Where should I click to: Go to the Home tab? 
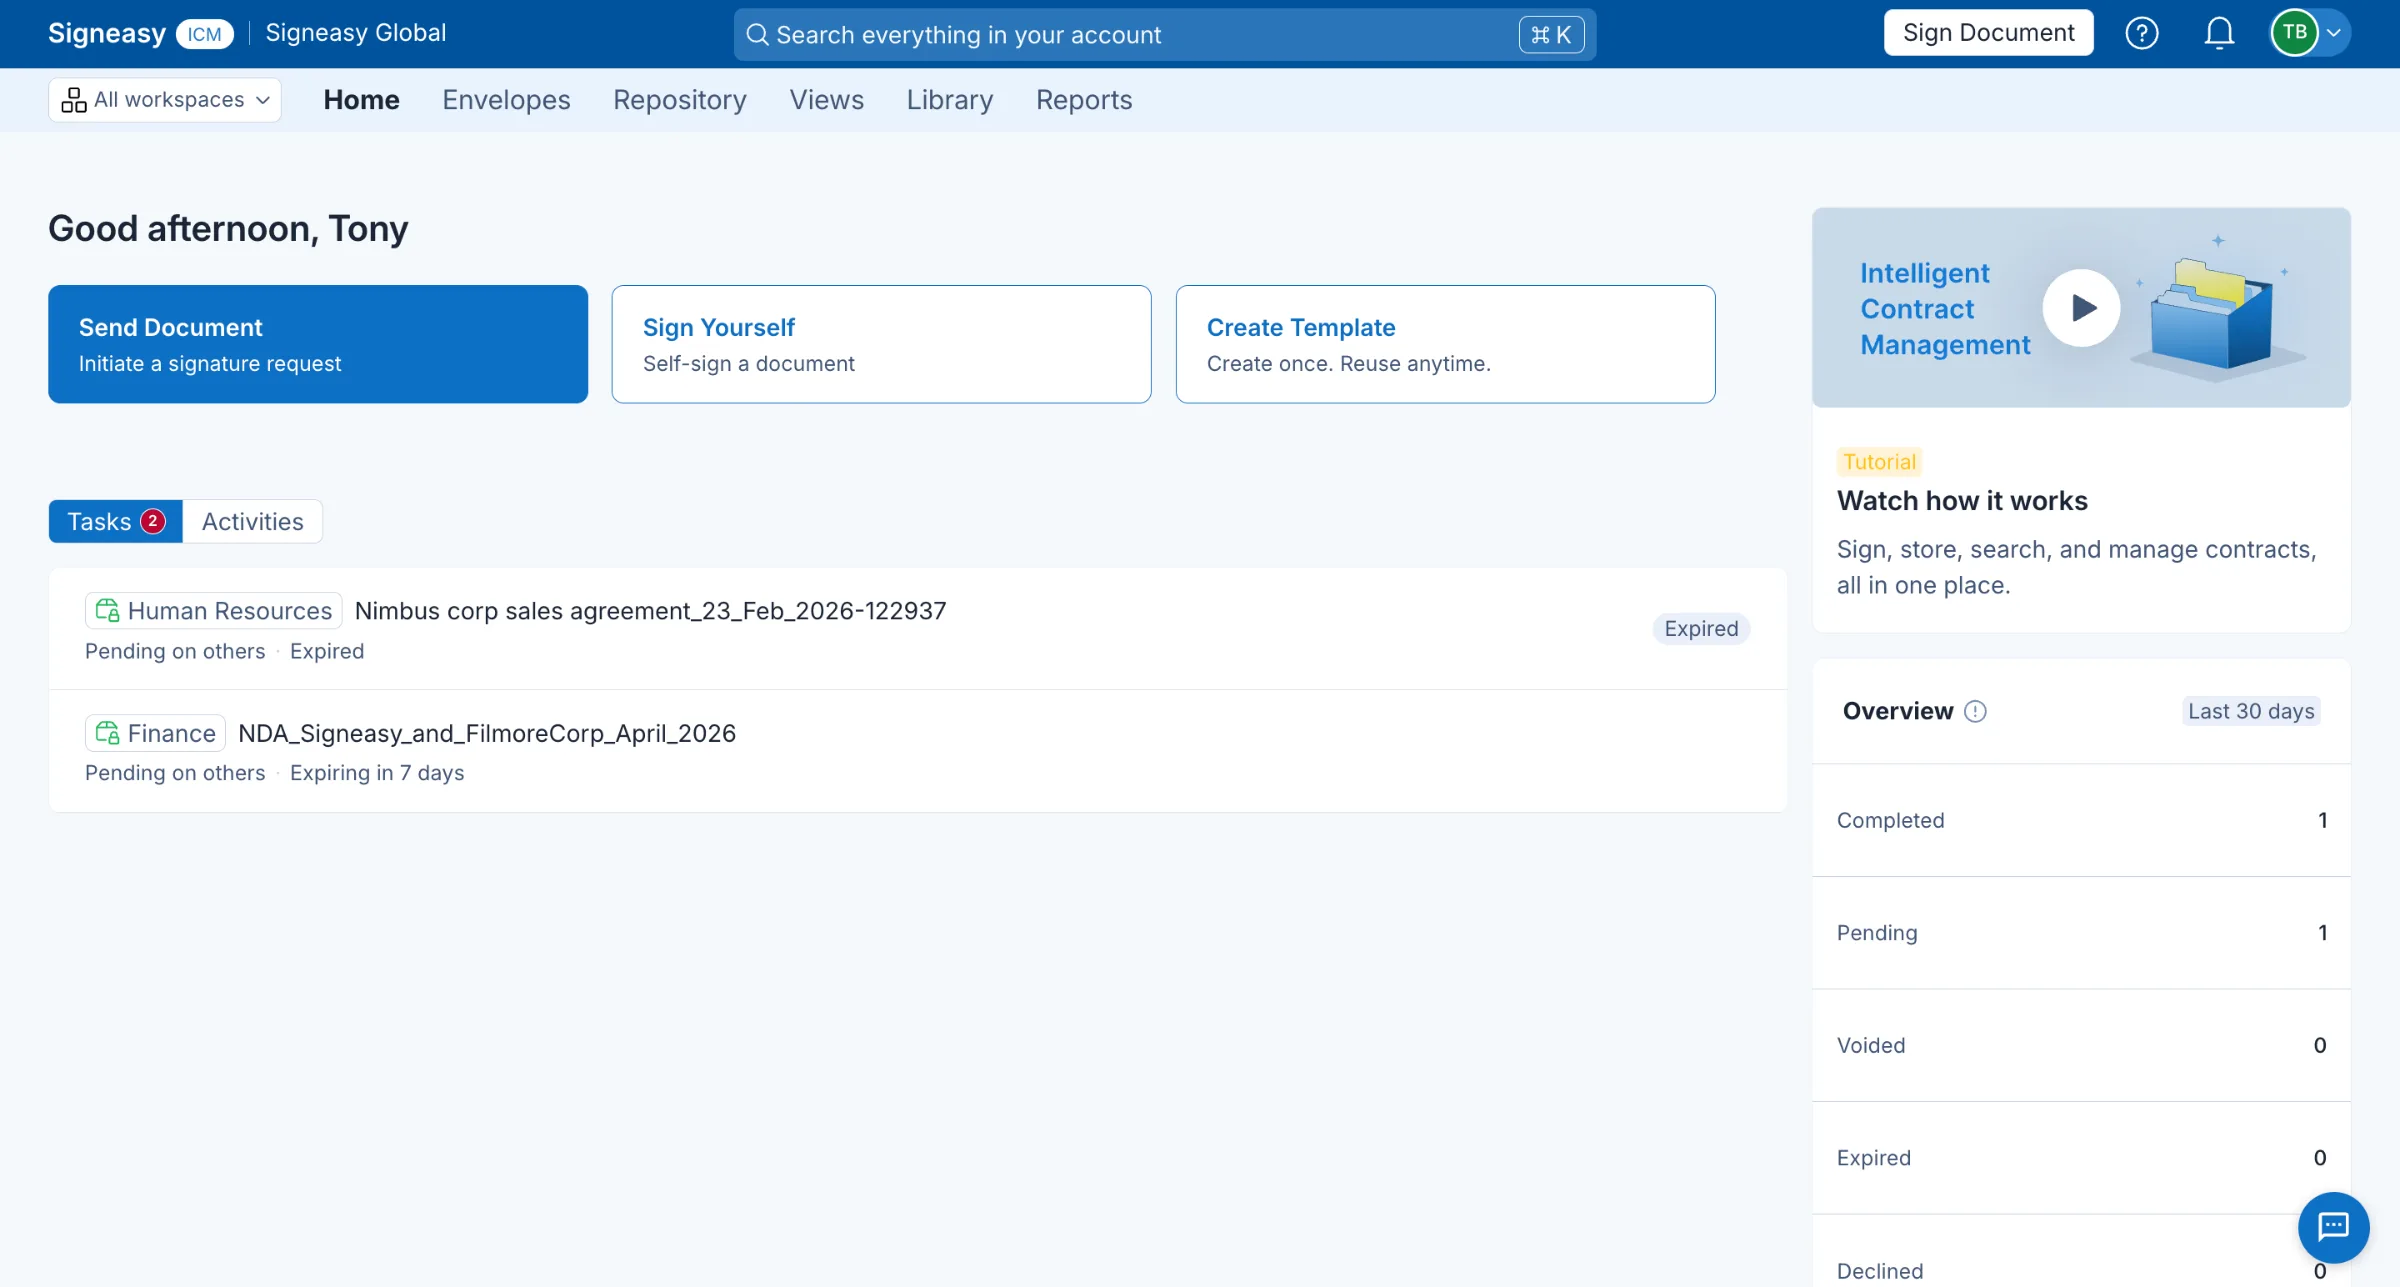point(361,100)
